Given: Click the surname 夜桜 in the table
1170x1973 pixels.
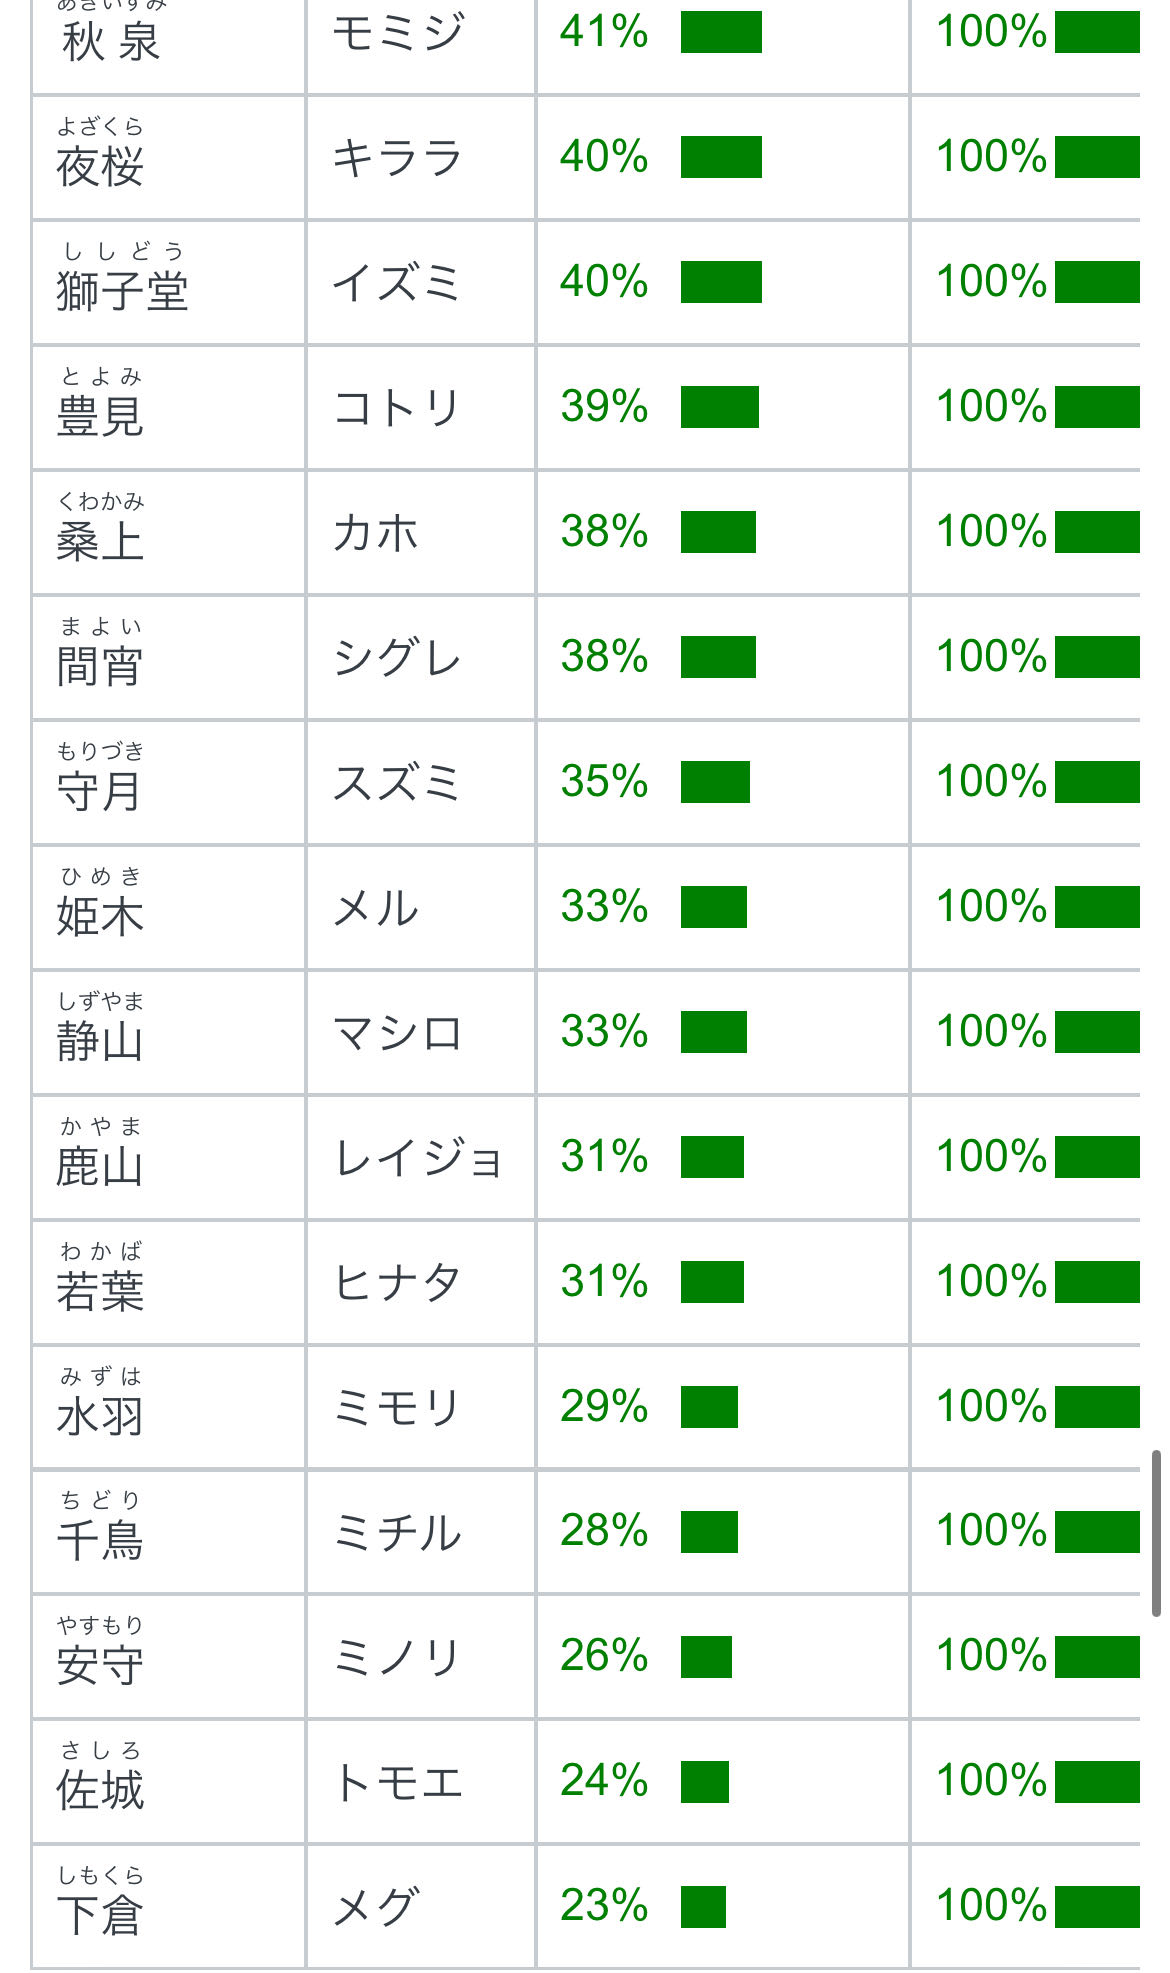Looking at the screenshot, I should tap(100, 166).
